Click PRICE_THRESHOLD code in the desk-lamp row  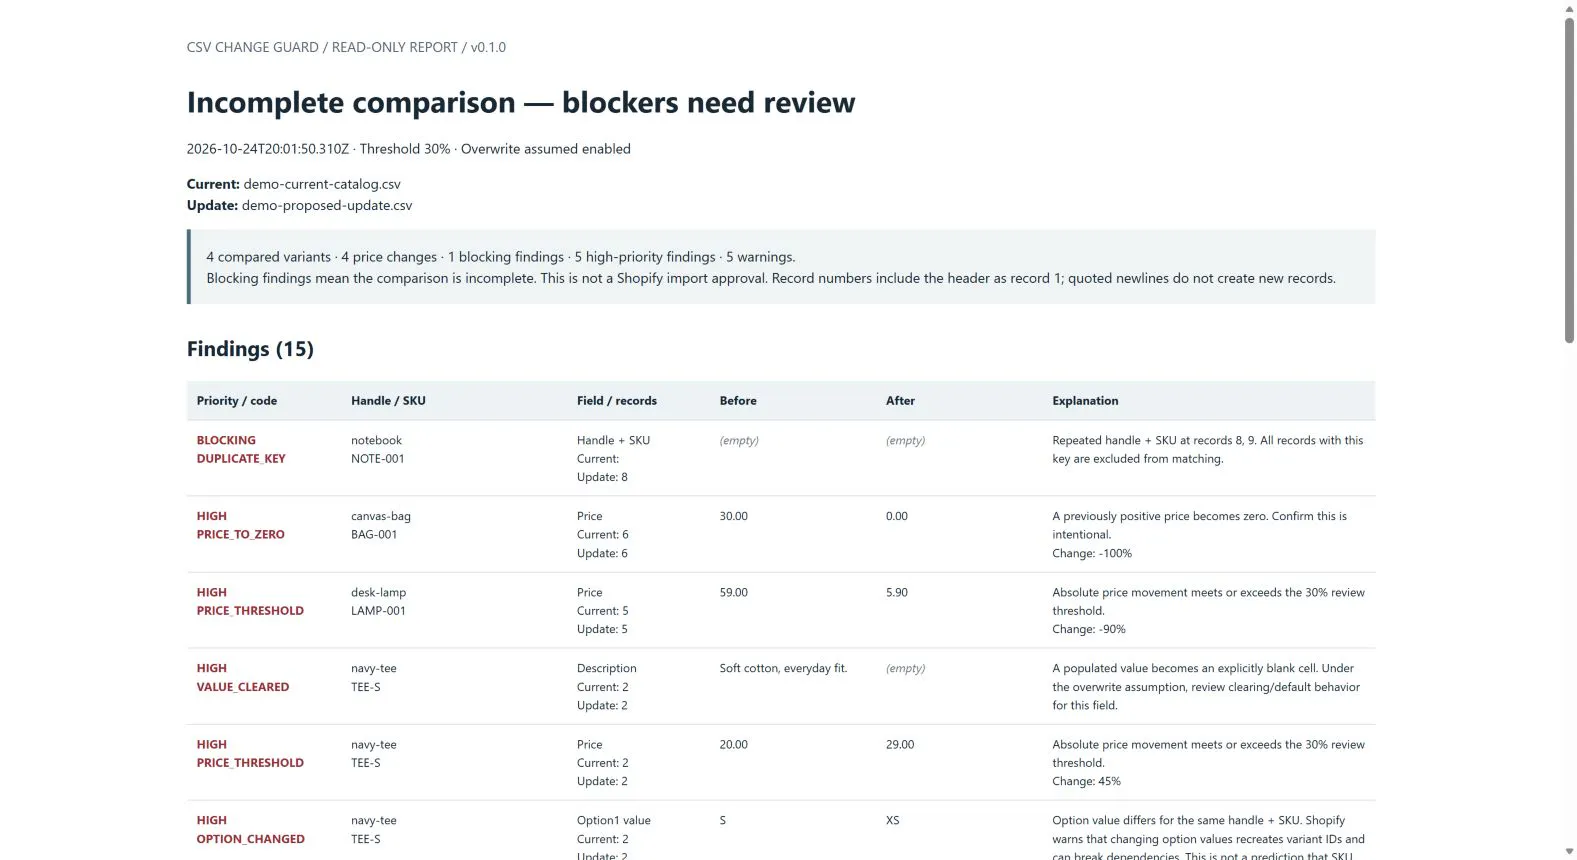(250, 611)
